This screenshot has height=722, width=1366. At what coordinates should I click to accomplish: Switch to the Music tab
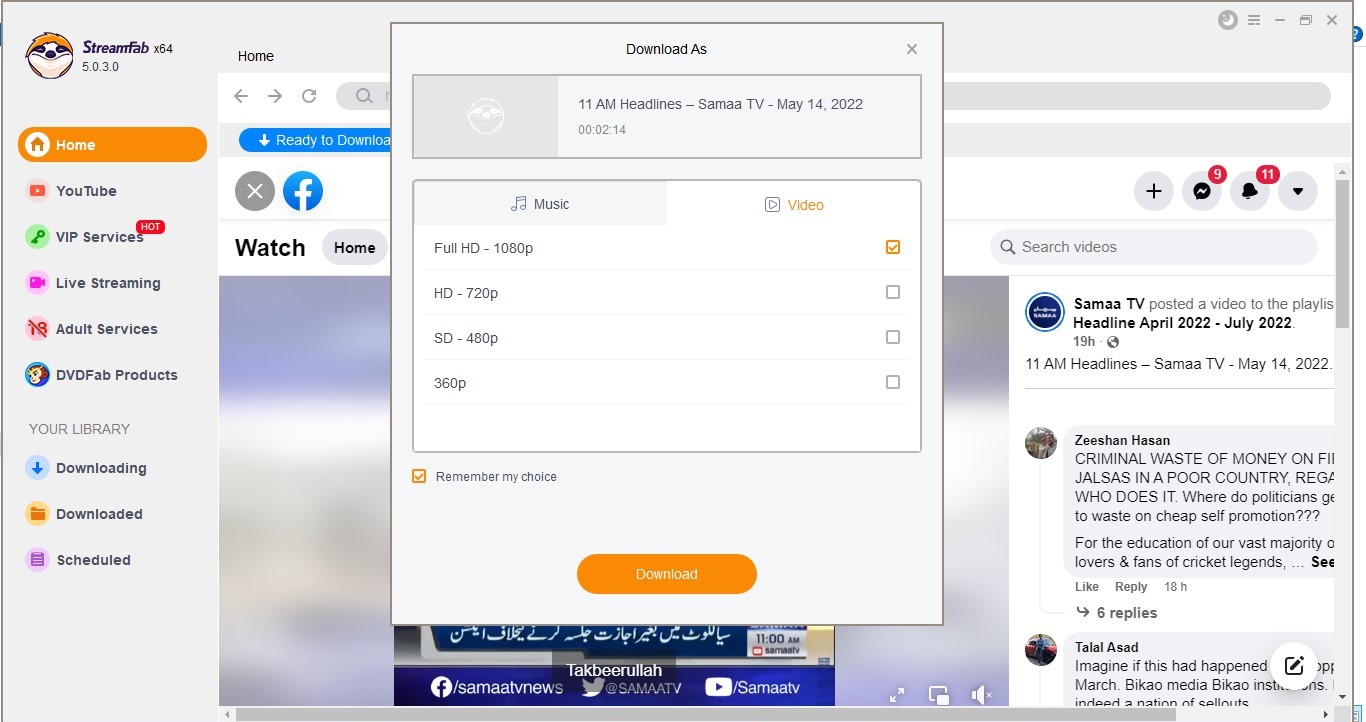point(540,204)
